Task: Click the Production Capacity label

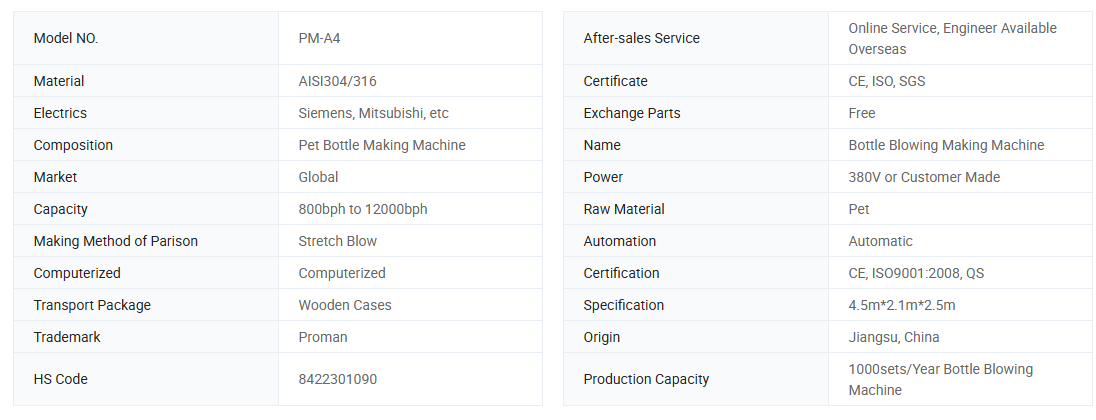Action: click(646, 379)
